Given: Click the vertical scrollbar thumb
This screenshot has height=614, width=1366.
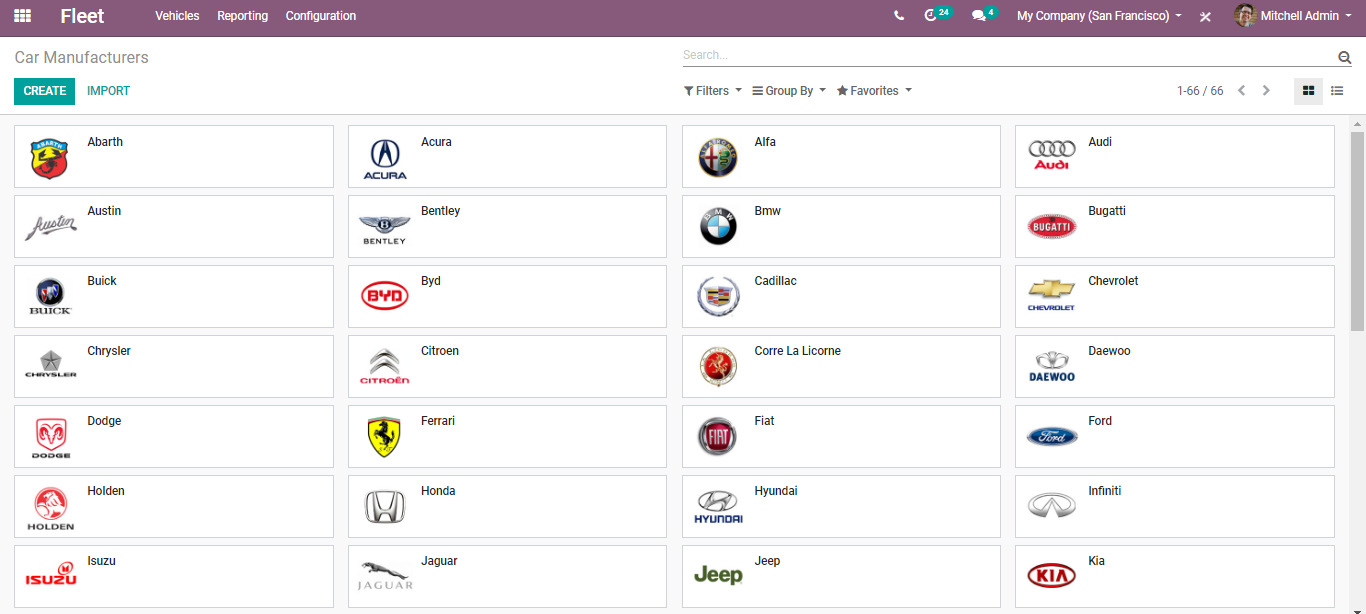Looking at the screenshot, I should click(1357, 231).
